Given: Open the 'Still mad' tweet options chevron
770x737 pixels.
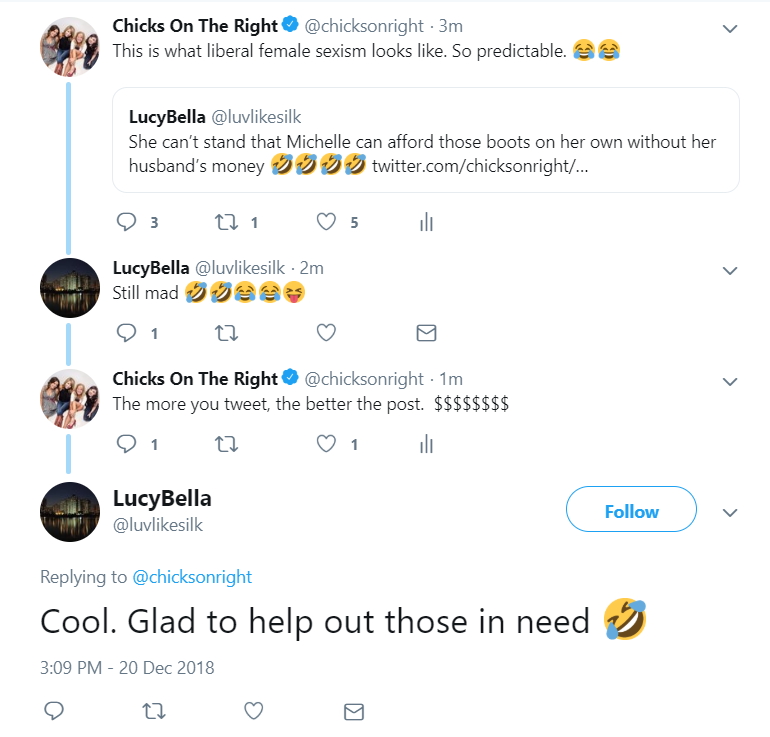Looking at the screenshot, I should [x=730, y=271].
